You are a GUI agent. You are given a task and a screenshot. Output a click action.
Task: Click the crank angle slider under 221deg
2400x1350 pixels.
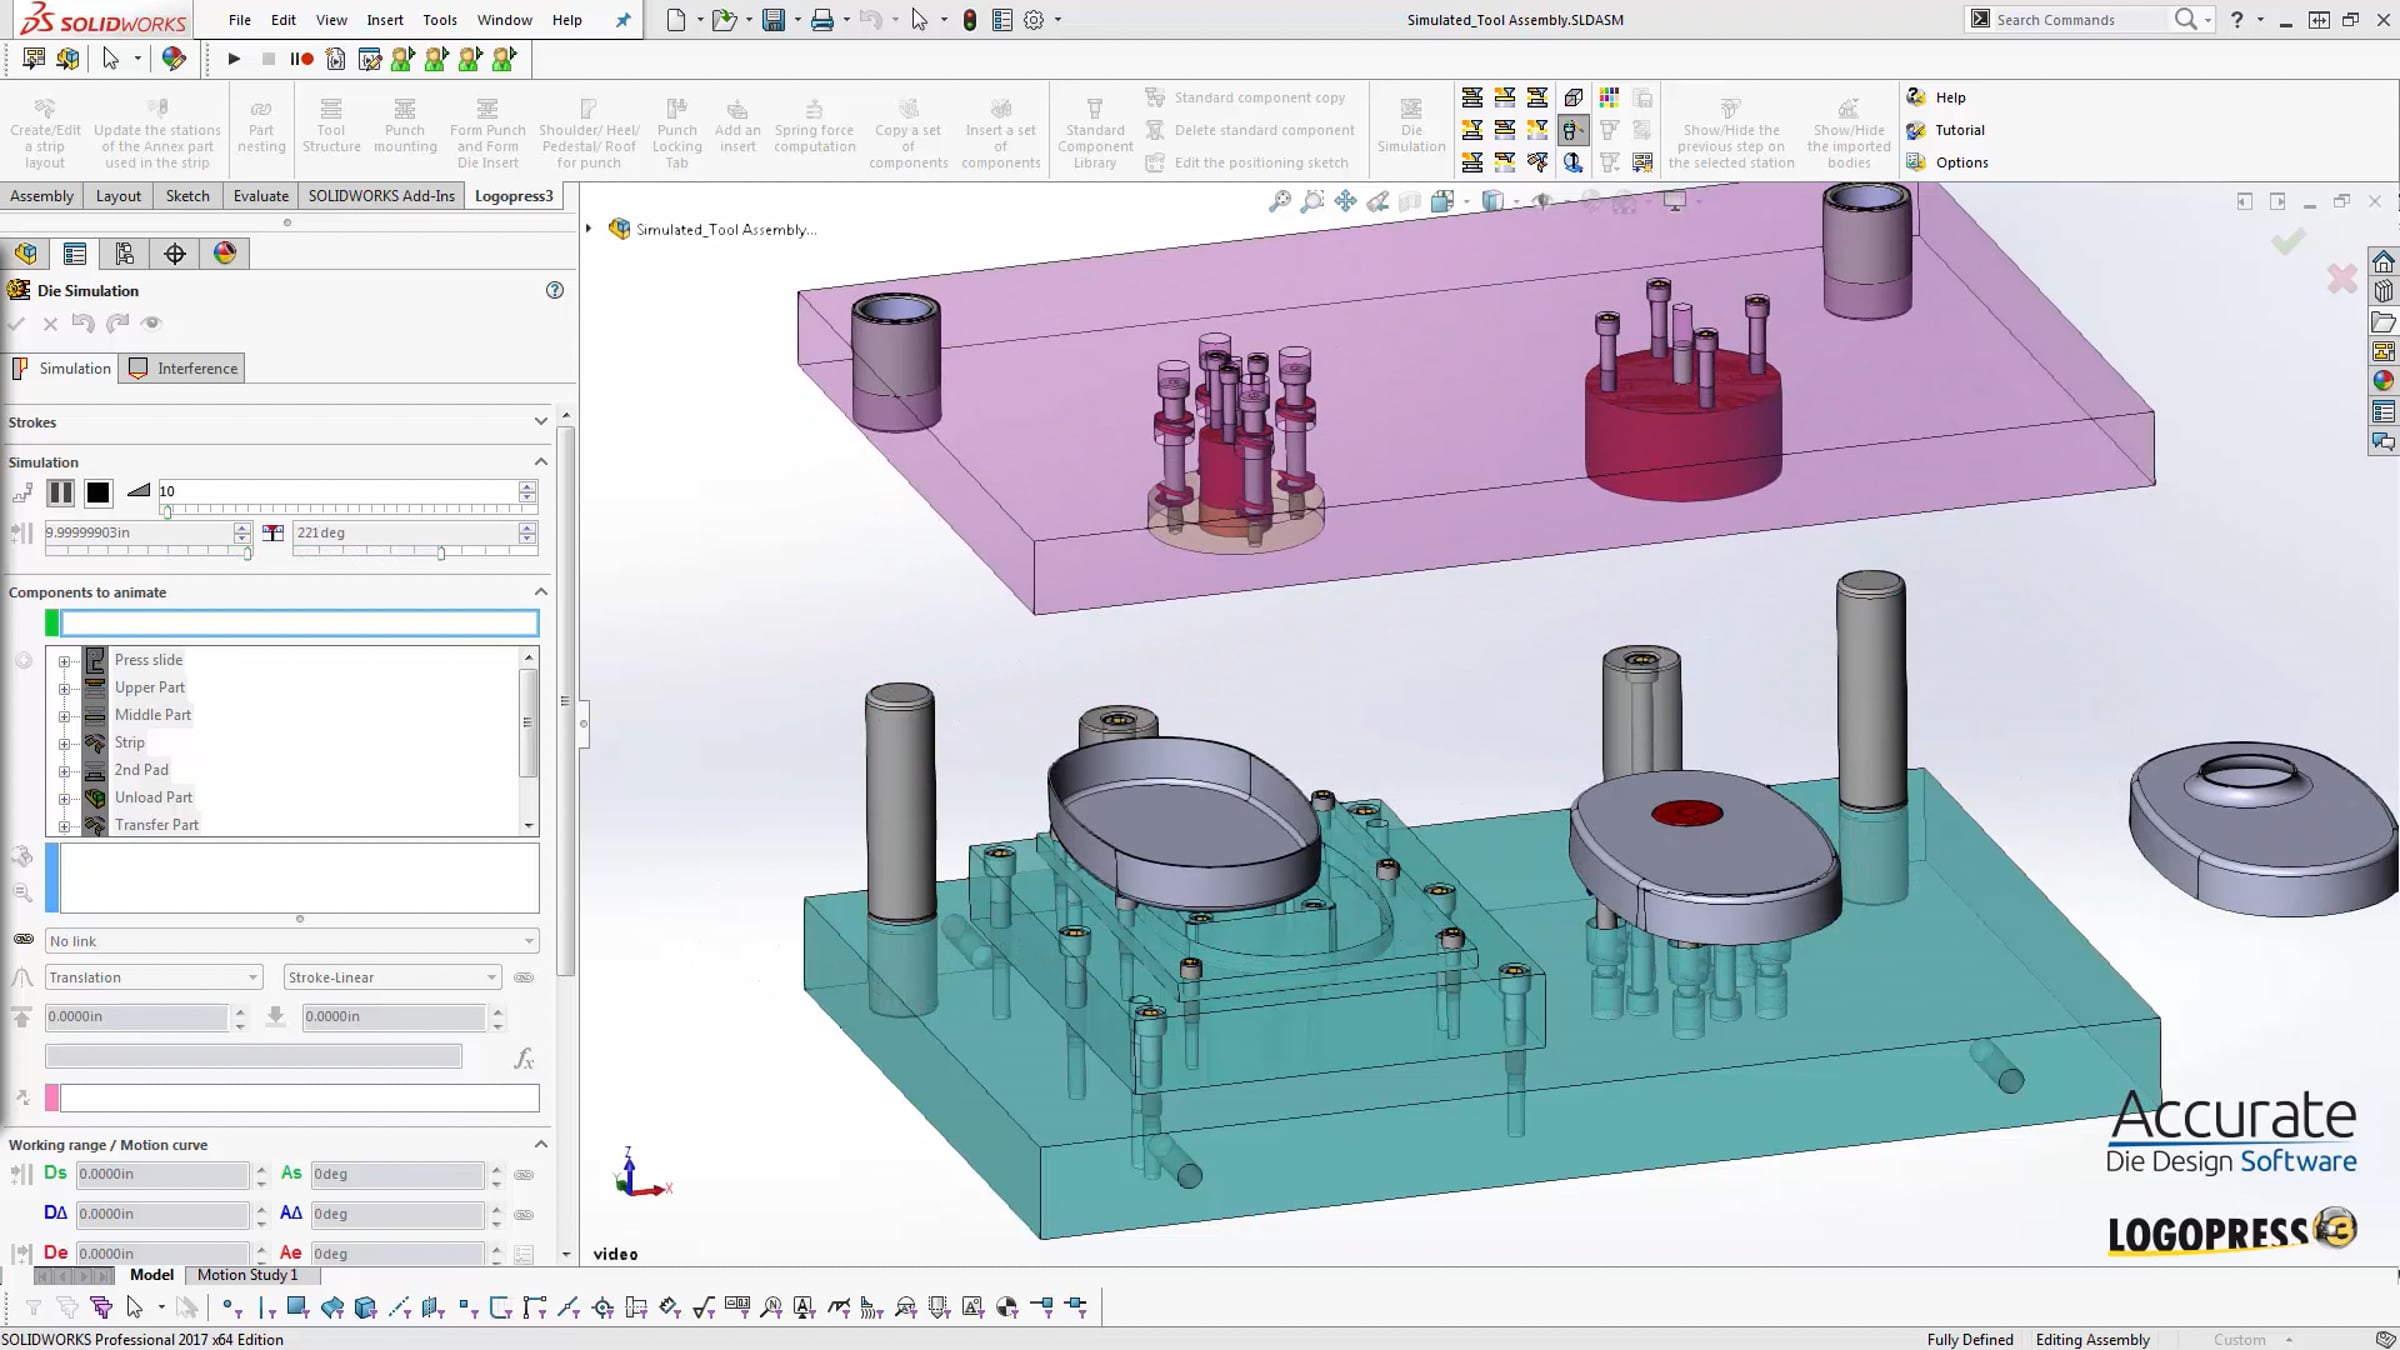[415, 552]
